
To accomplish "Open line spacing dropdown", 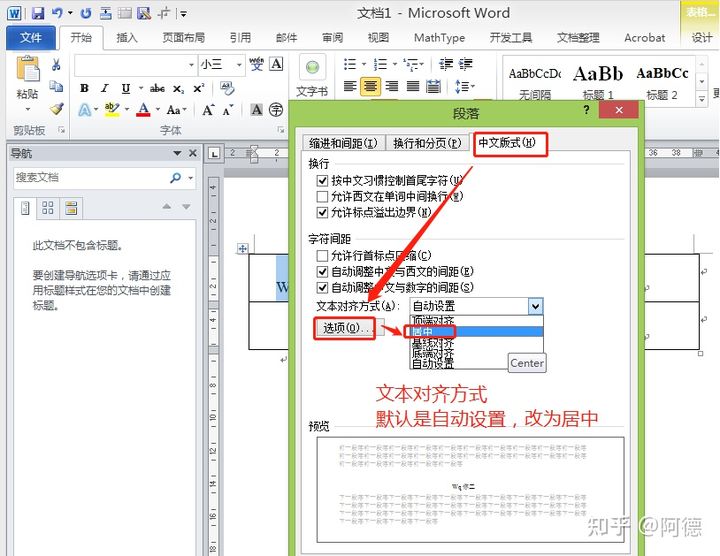I will pos(464,86).
